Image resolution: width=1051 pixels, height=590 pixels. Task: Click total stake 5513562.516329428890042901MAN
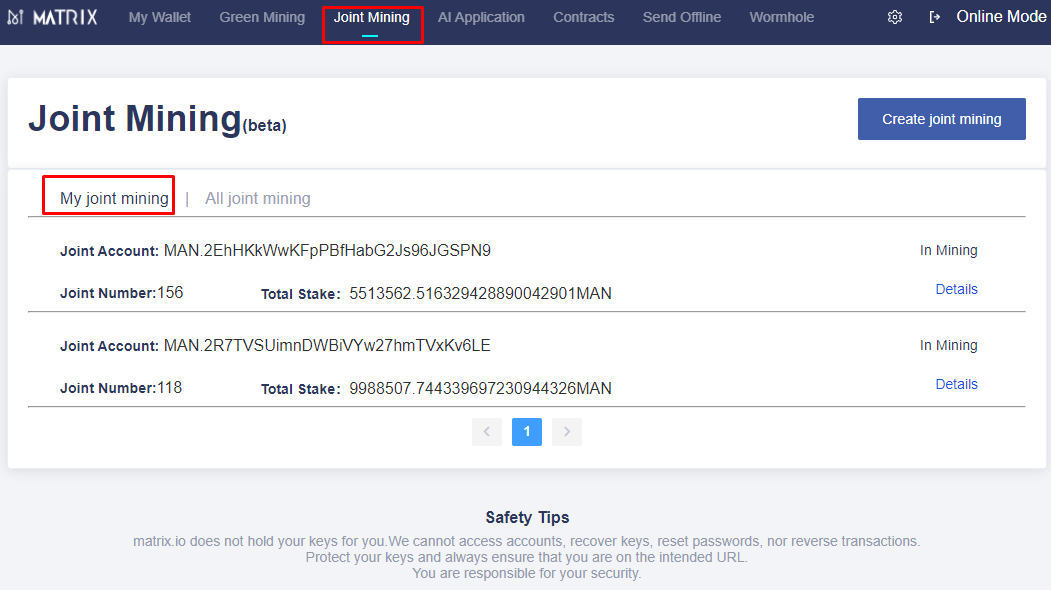click(x=480, y=294)
